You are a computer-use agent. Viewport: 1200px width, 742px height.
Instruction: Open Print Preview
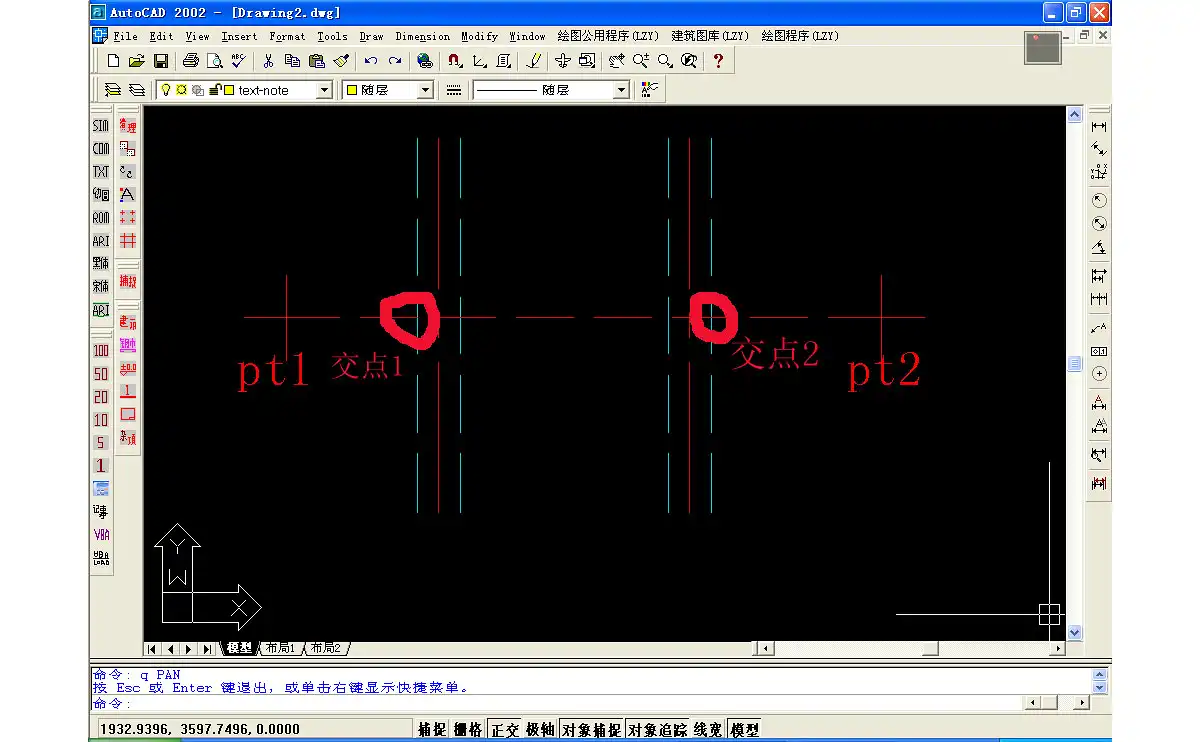(x=214, y=61)
